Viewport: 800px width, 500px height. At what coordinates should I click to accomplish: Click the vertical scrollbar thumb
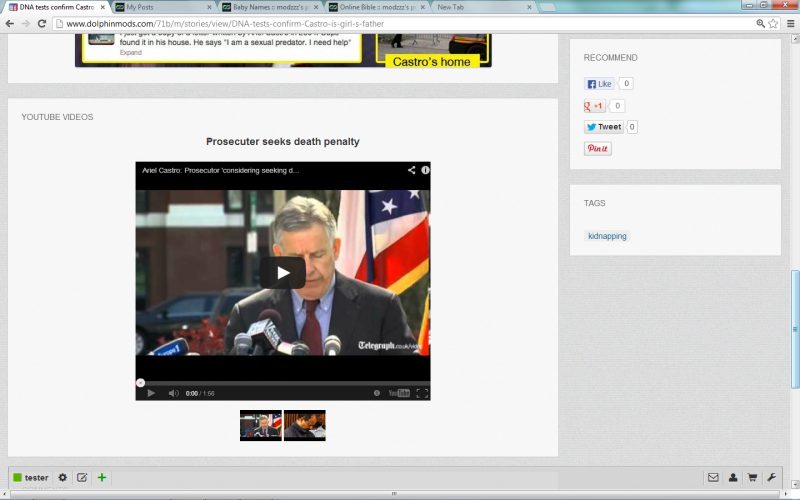(x=795, y=330)
